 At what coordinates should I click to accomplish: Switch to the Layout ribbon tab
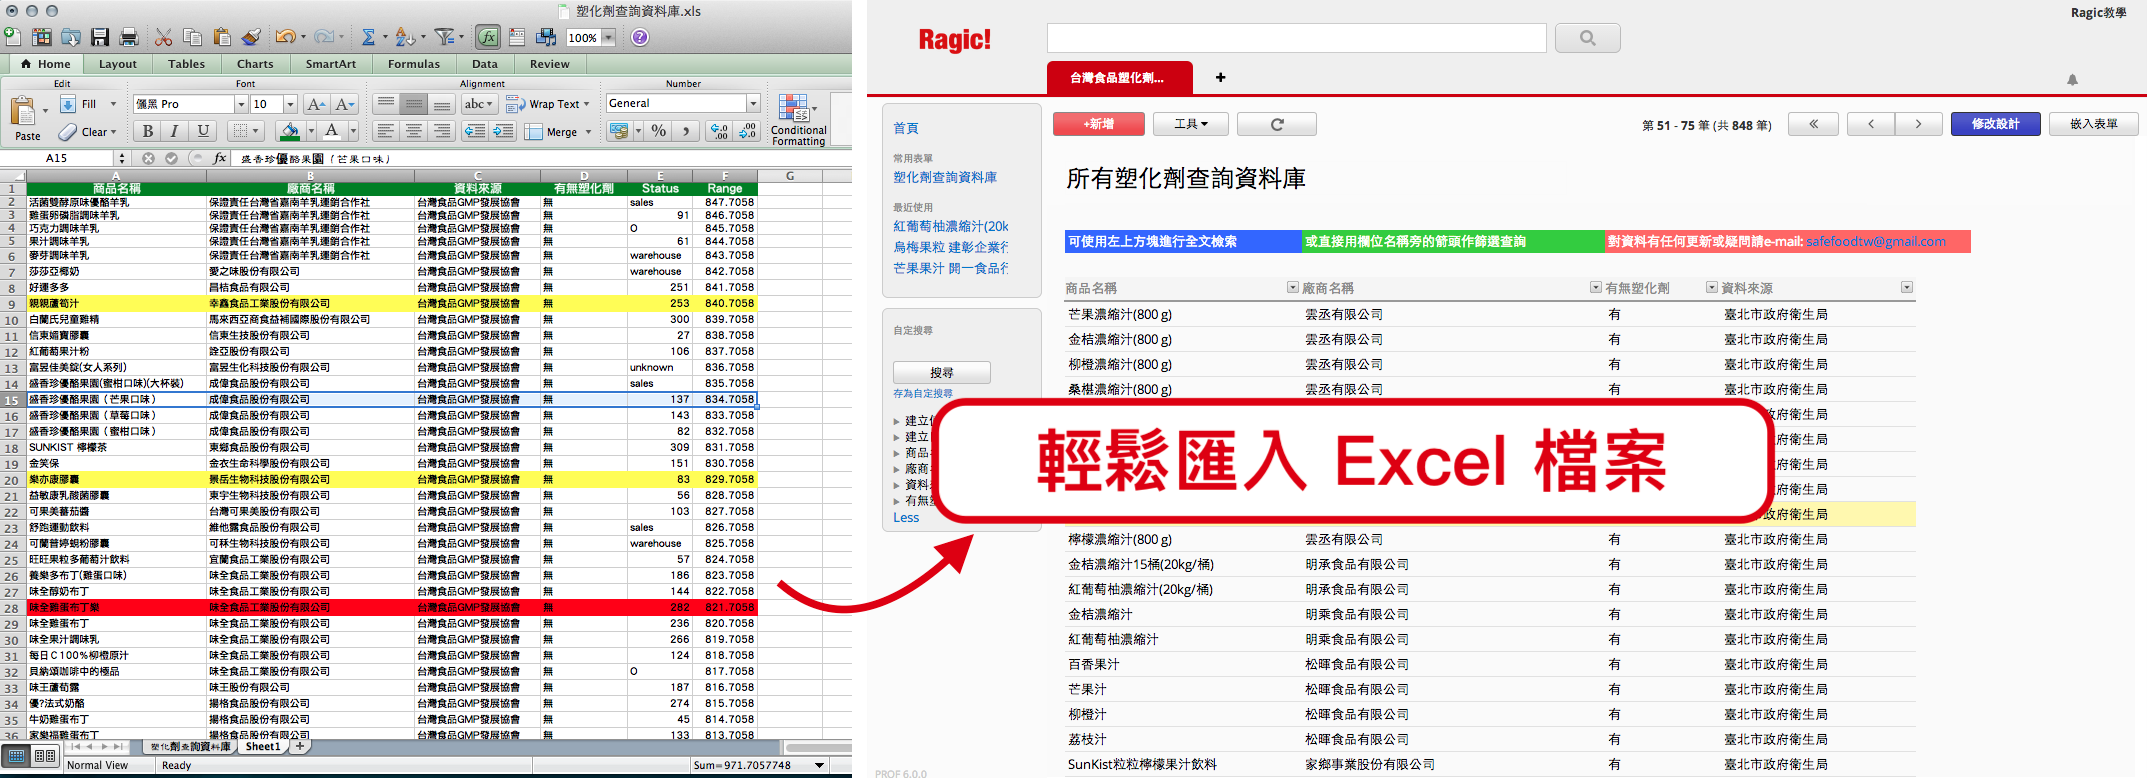click(118, 64)
